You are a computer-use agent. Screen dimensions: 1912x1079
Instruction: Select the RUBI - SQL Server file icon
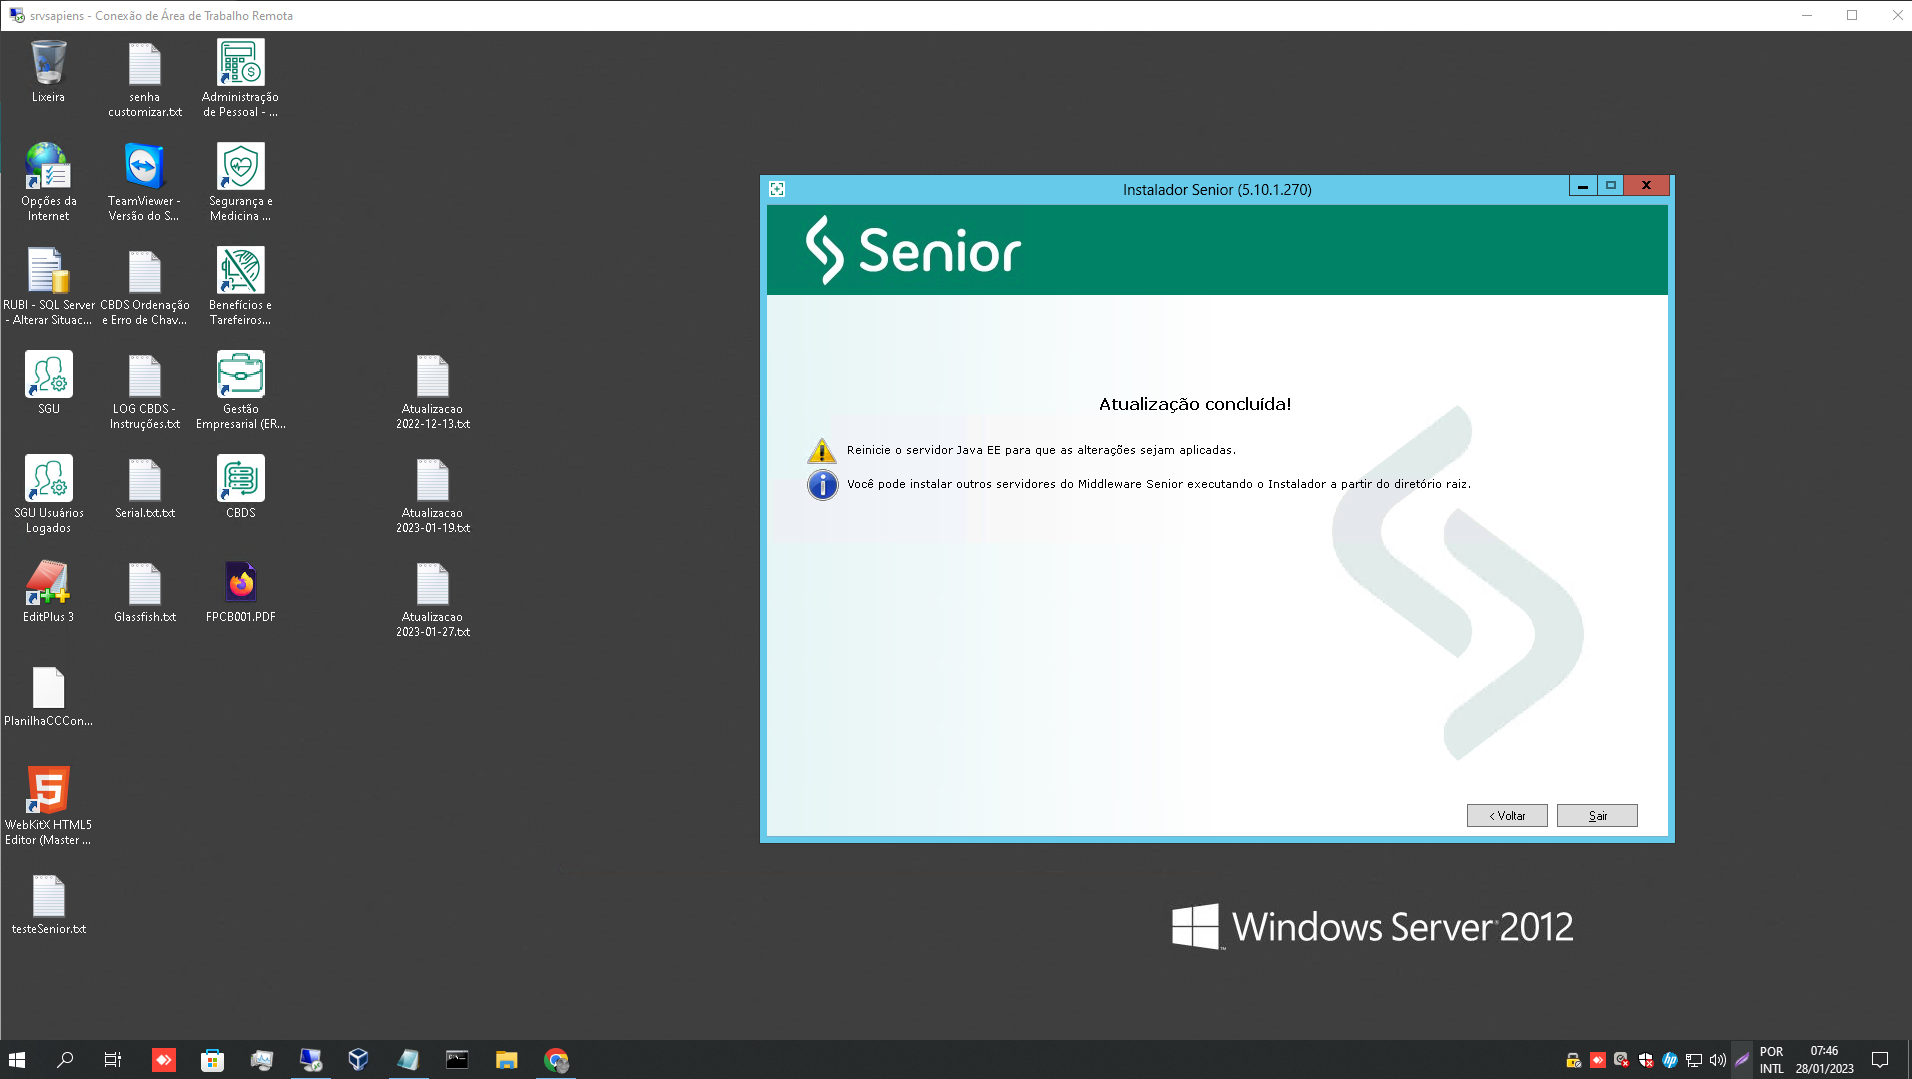(x=48, y=287)
